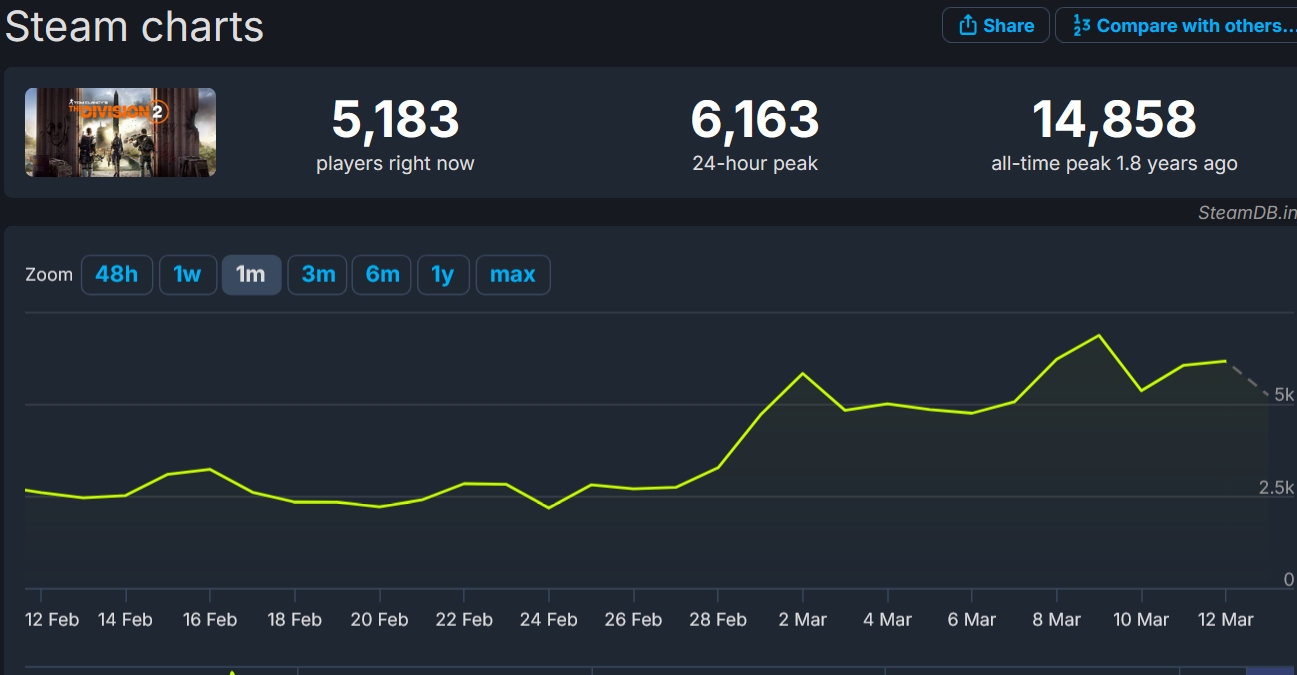The width and height of the screenshot is (1297, 675).
Task: Set chart zoom to 1w
Action: 188,274
